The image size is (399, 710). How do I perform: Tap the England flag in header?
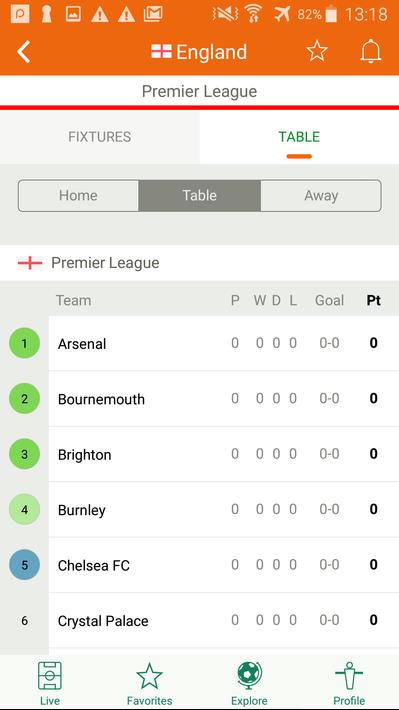point(161,52)
